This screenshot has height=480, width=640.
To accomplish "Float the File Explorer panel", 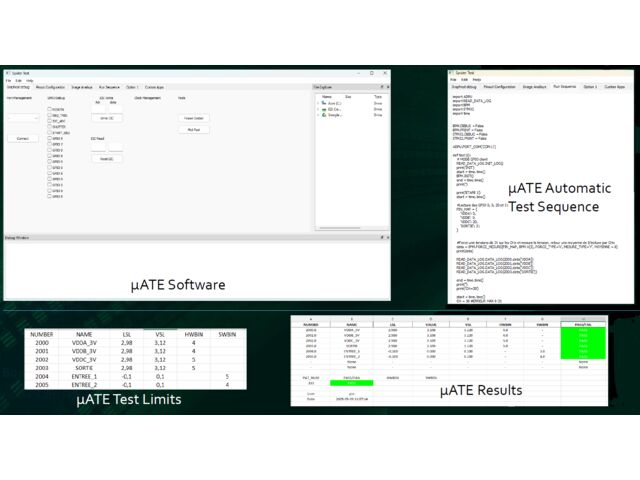I will point(382,88).
